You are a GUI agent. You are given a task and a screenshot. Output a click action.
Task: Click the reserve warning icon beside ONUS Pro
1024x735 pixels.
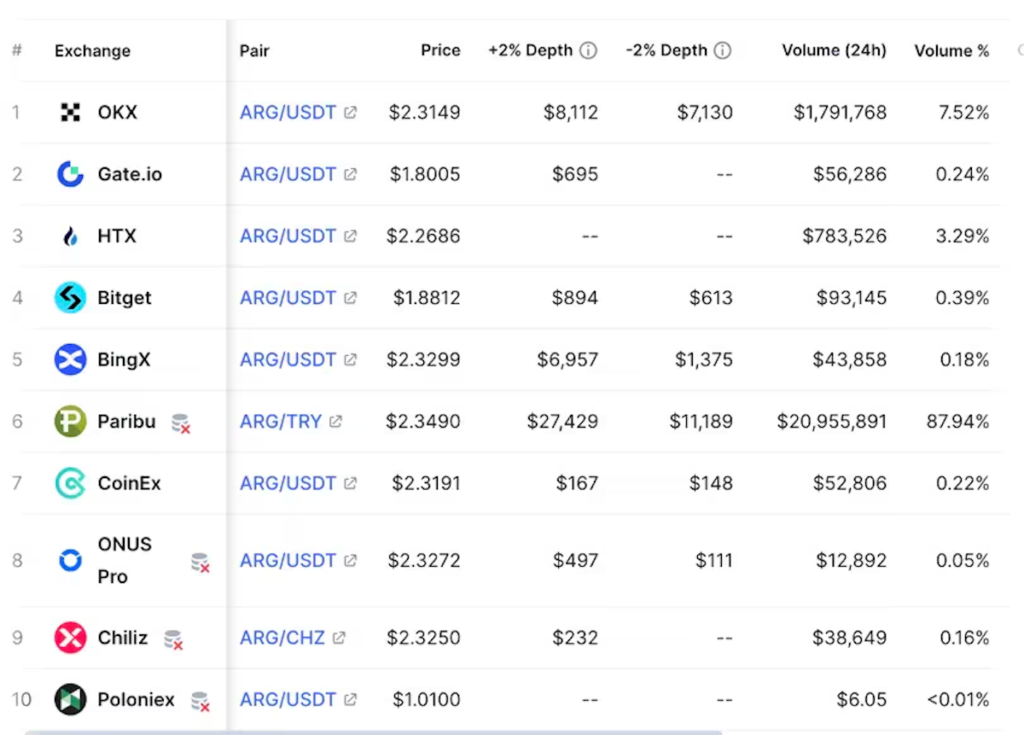pos(200,563)
